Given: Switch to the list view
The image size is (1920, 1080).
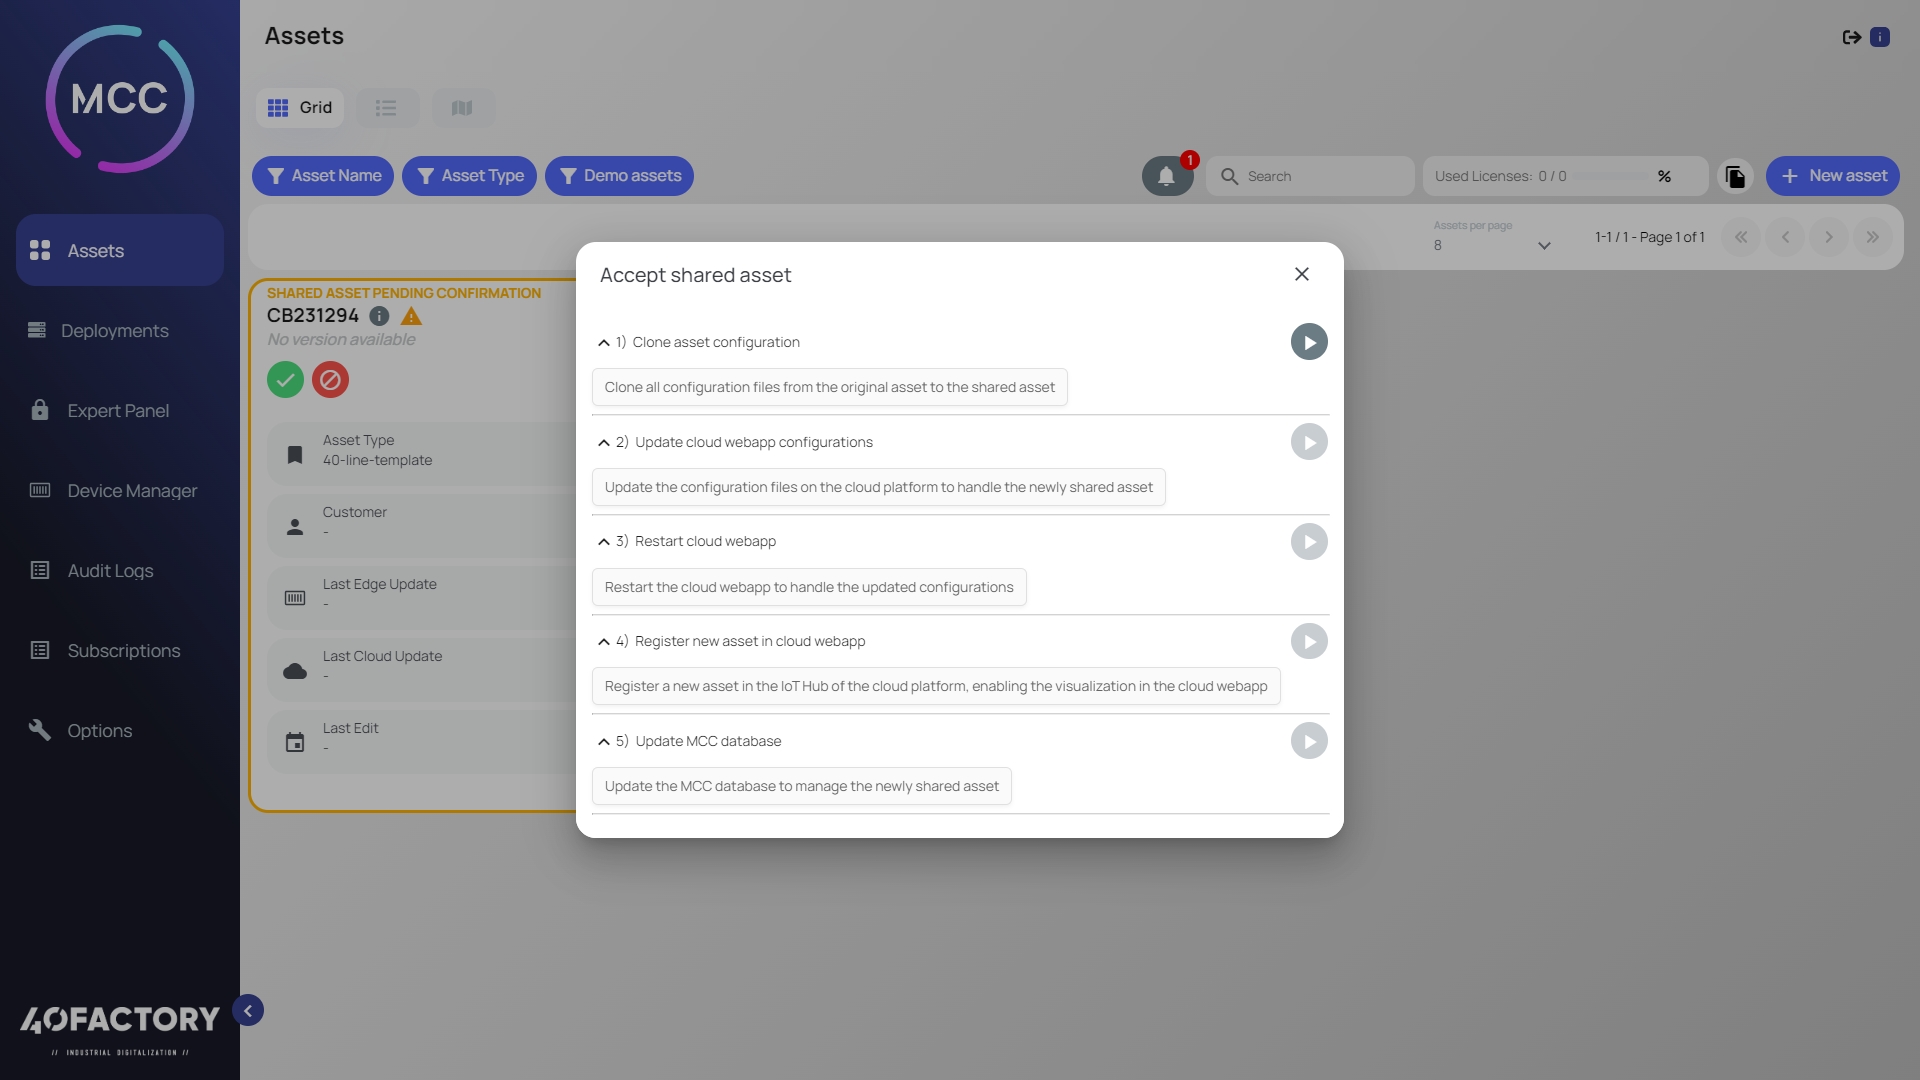Looking at the screenshot, I should [x=386, y=108].
